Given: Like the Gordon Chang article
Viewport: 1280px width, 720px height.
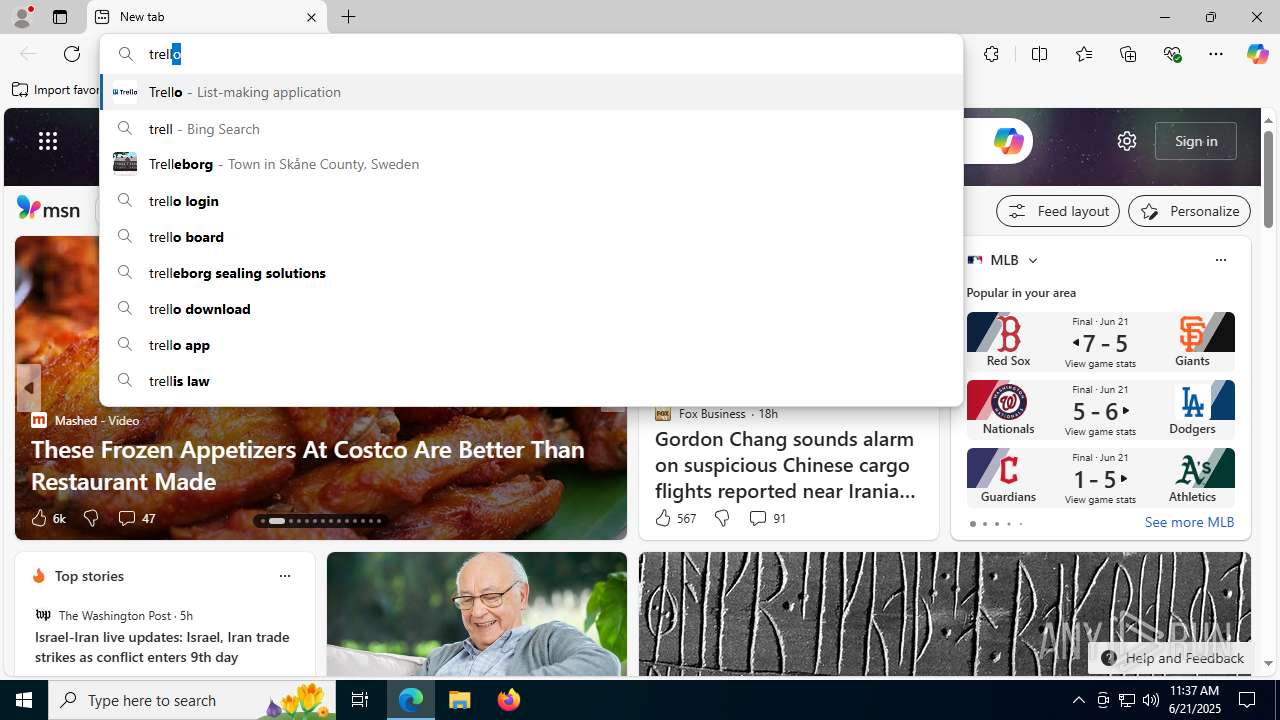Looking at the screenshot, I should point(675,518).
